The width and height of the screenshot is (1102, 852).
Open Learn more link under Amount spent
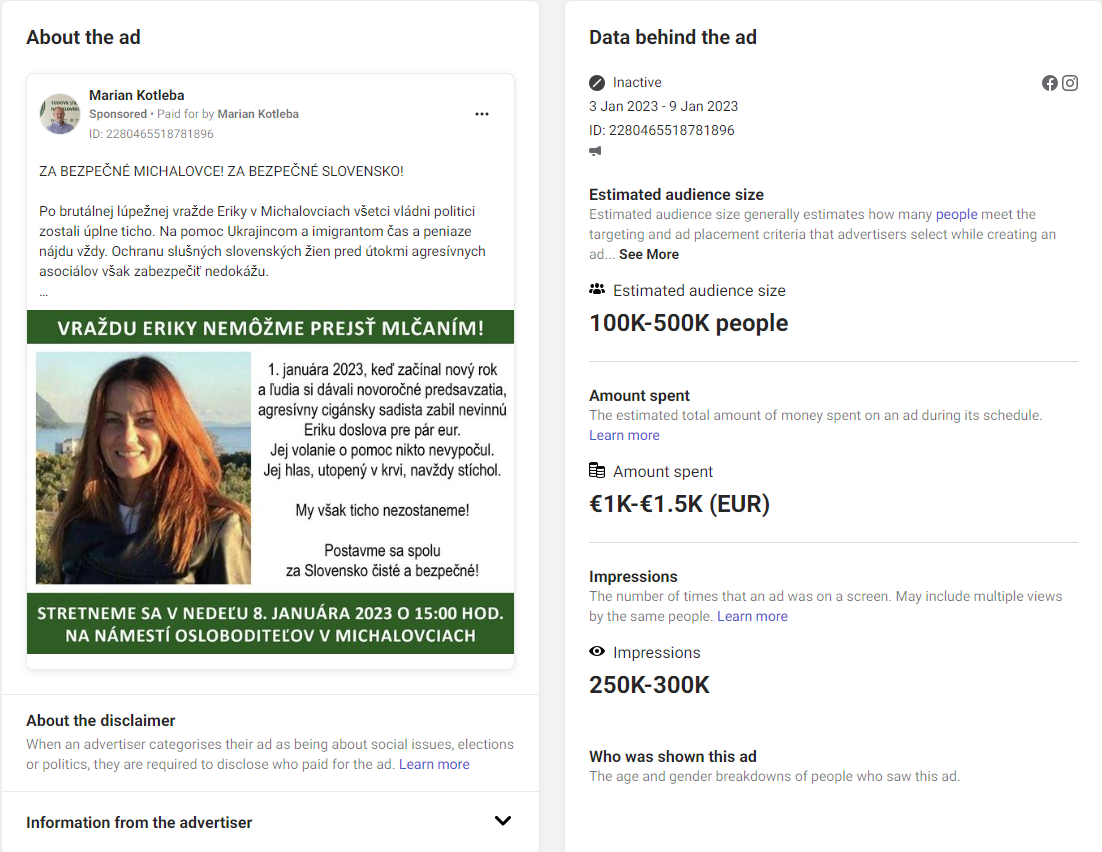624,435
